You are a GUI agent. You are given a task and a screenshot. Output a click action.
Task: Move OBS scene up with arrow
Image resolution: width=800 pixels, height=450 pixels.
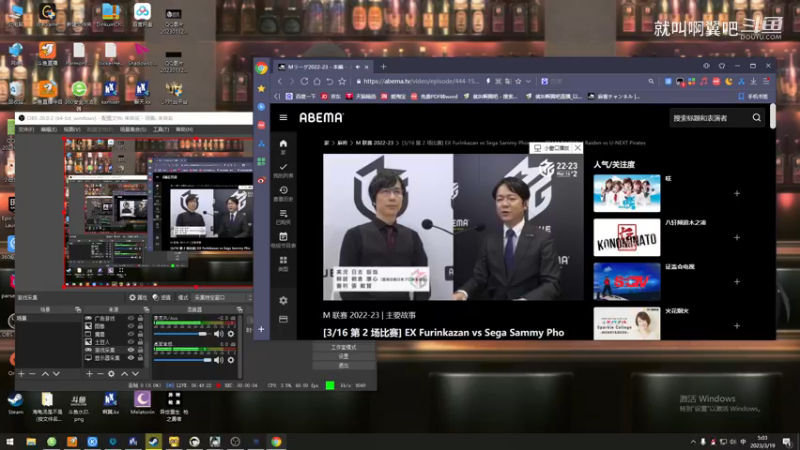(45, 374)
